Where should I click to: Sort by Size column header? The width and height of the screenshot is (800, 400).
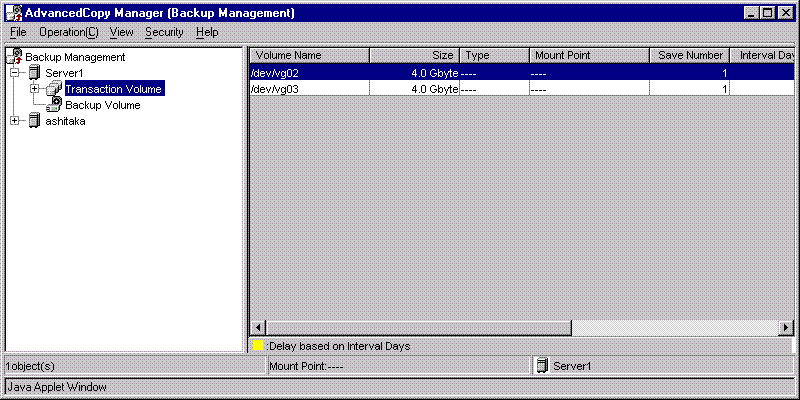414,55
